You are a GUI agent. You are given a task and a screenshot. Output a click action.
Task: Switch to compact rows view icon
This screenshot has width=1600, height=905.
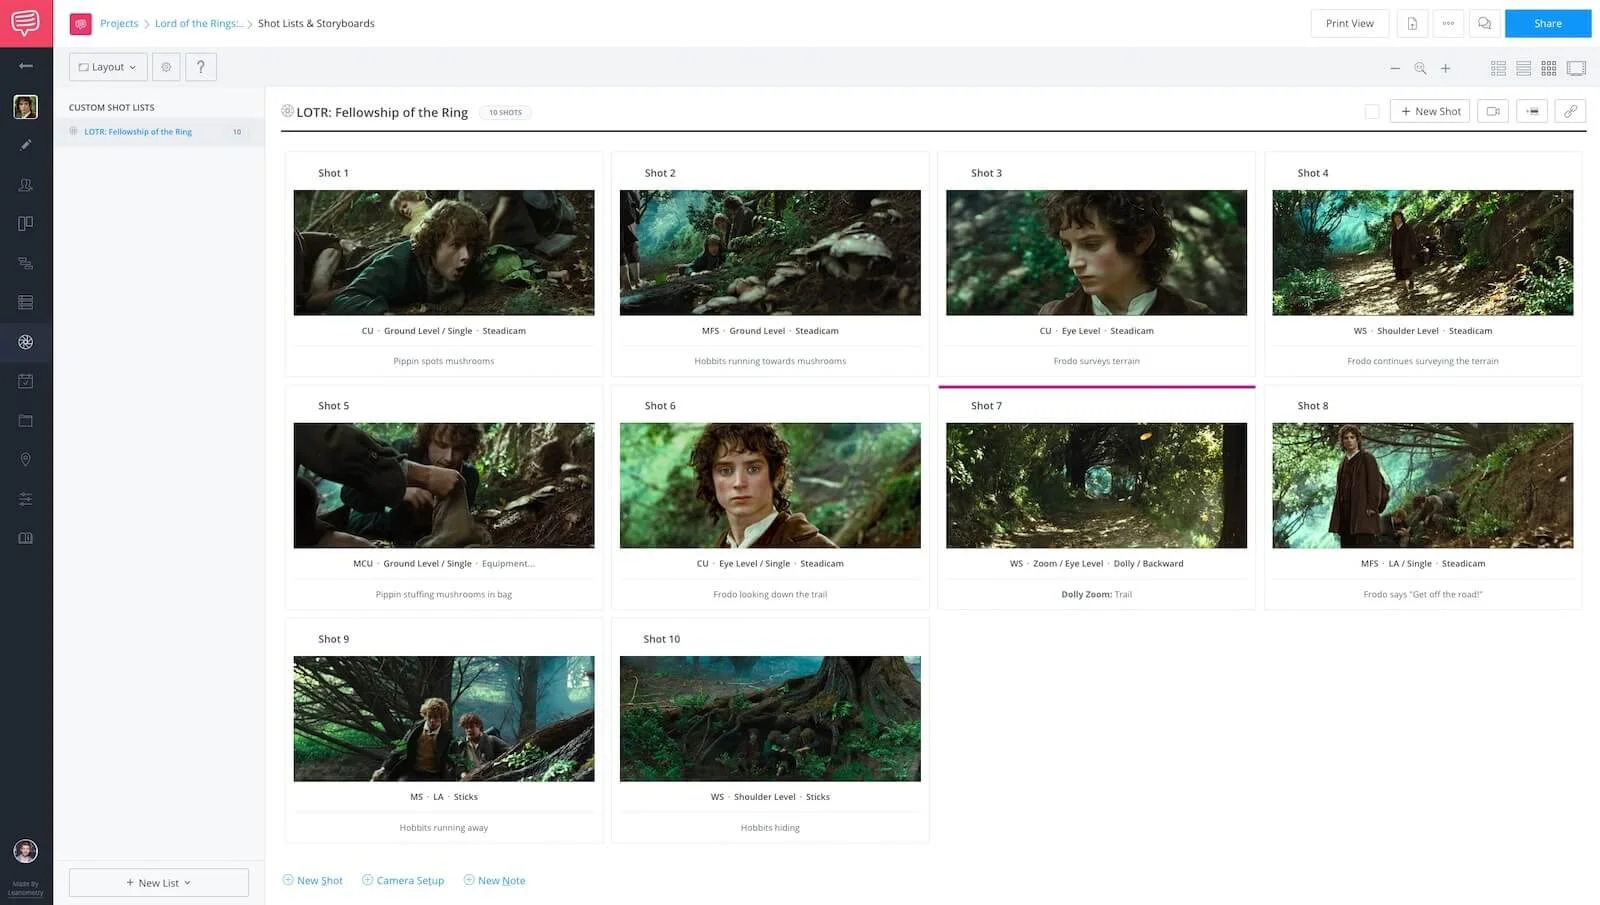click(1524, 68)
